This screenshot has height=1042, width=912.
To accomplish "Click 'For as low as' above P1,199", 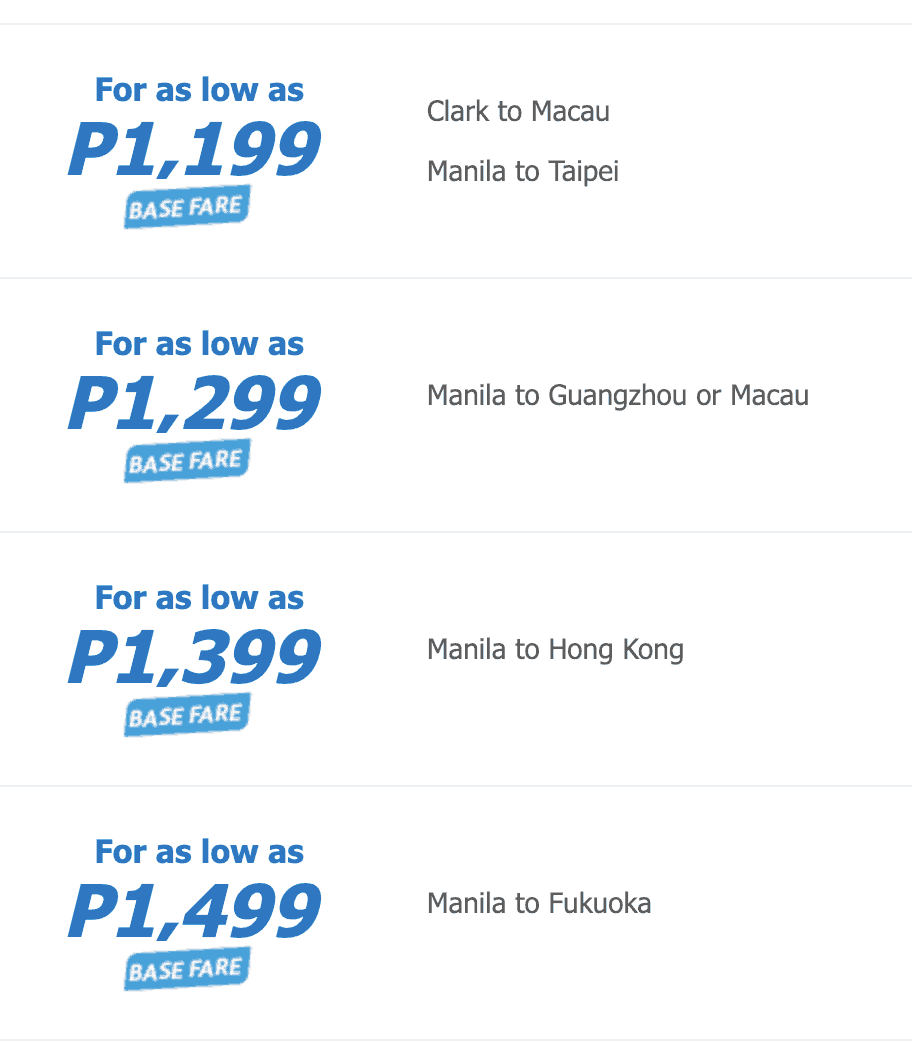I will (x=199, y=90).
